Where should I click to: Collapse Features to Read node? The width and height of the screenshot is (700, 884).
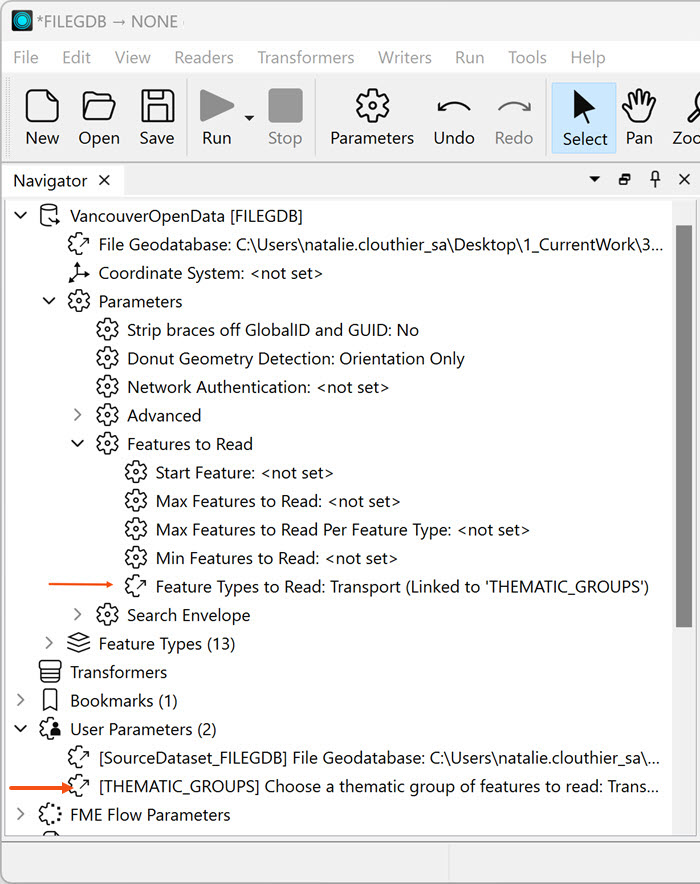click(x=78, y=444)
